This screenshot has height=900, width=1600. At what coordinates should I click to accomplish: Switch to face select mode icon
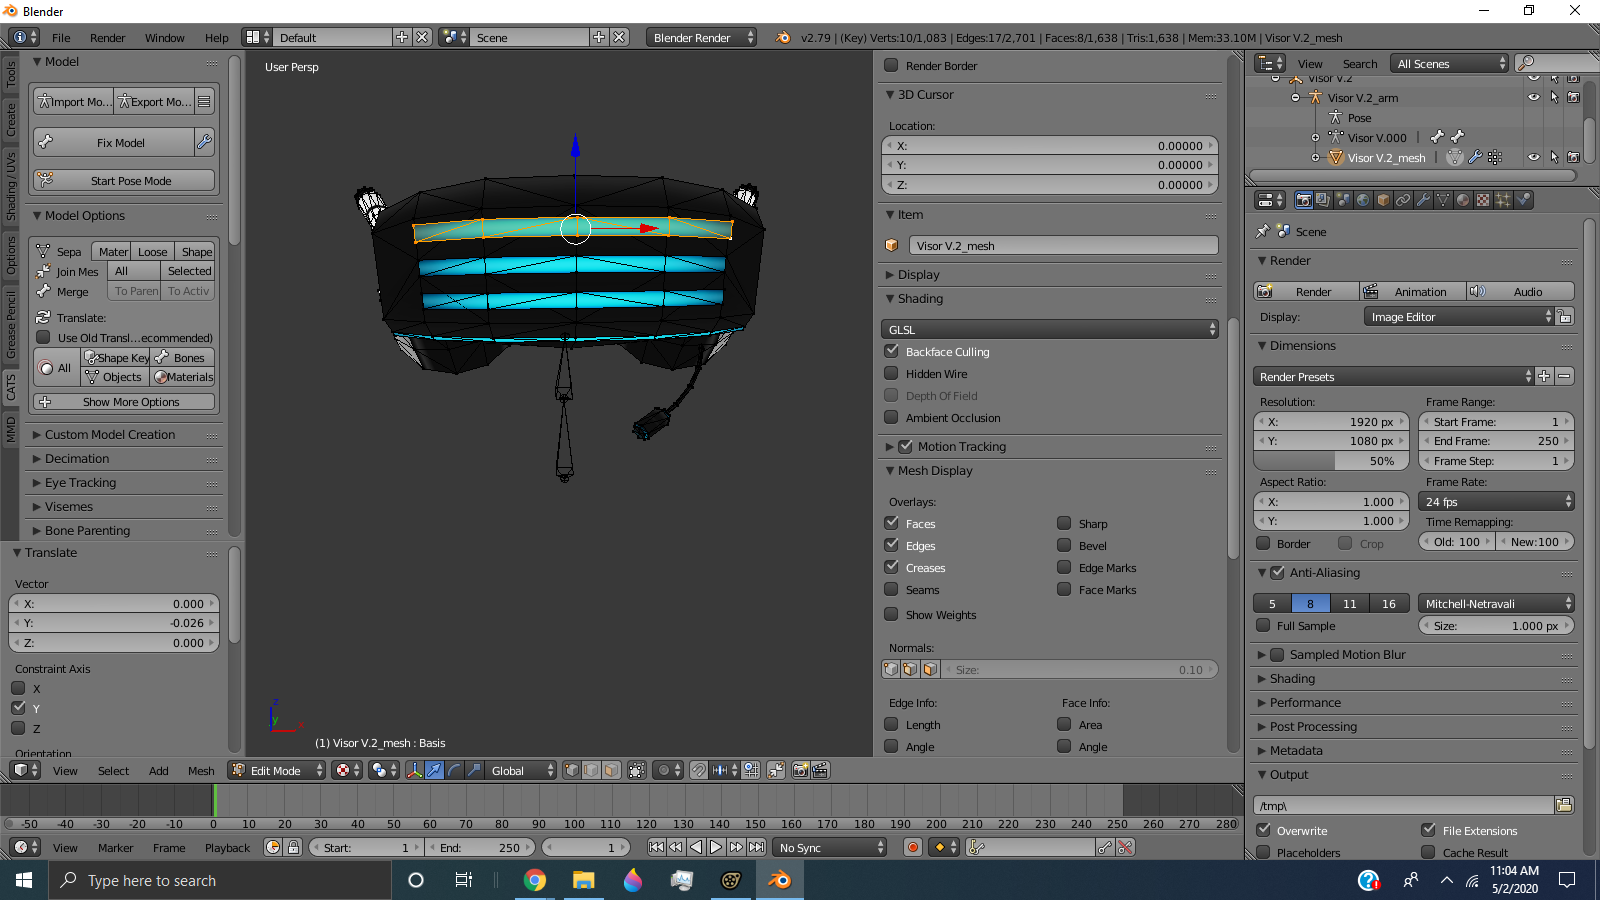(x=611, y=770)
